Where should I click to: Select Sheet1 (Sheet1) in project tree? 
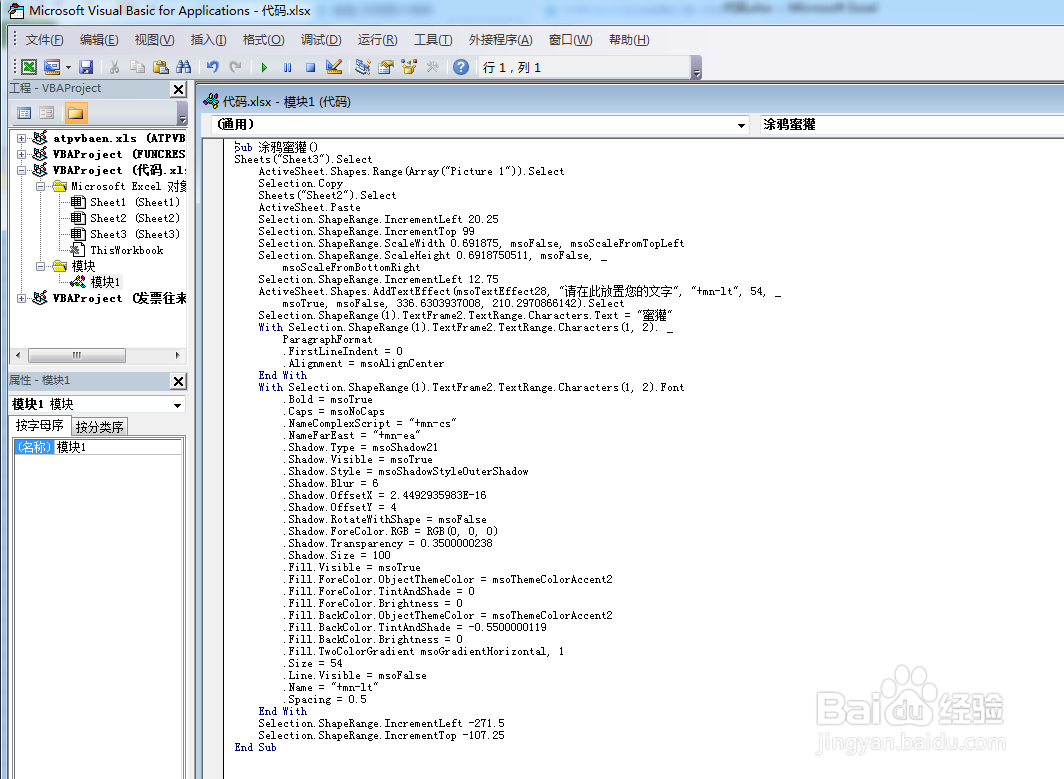(134, 202)
